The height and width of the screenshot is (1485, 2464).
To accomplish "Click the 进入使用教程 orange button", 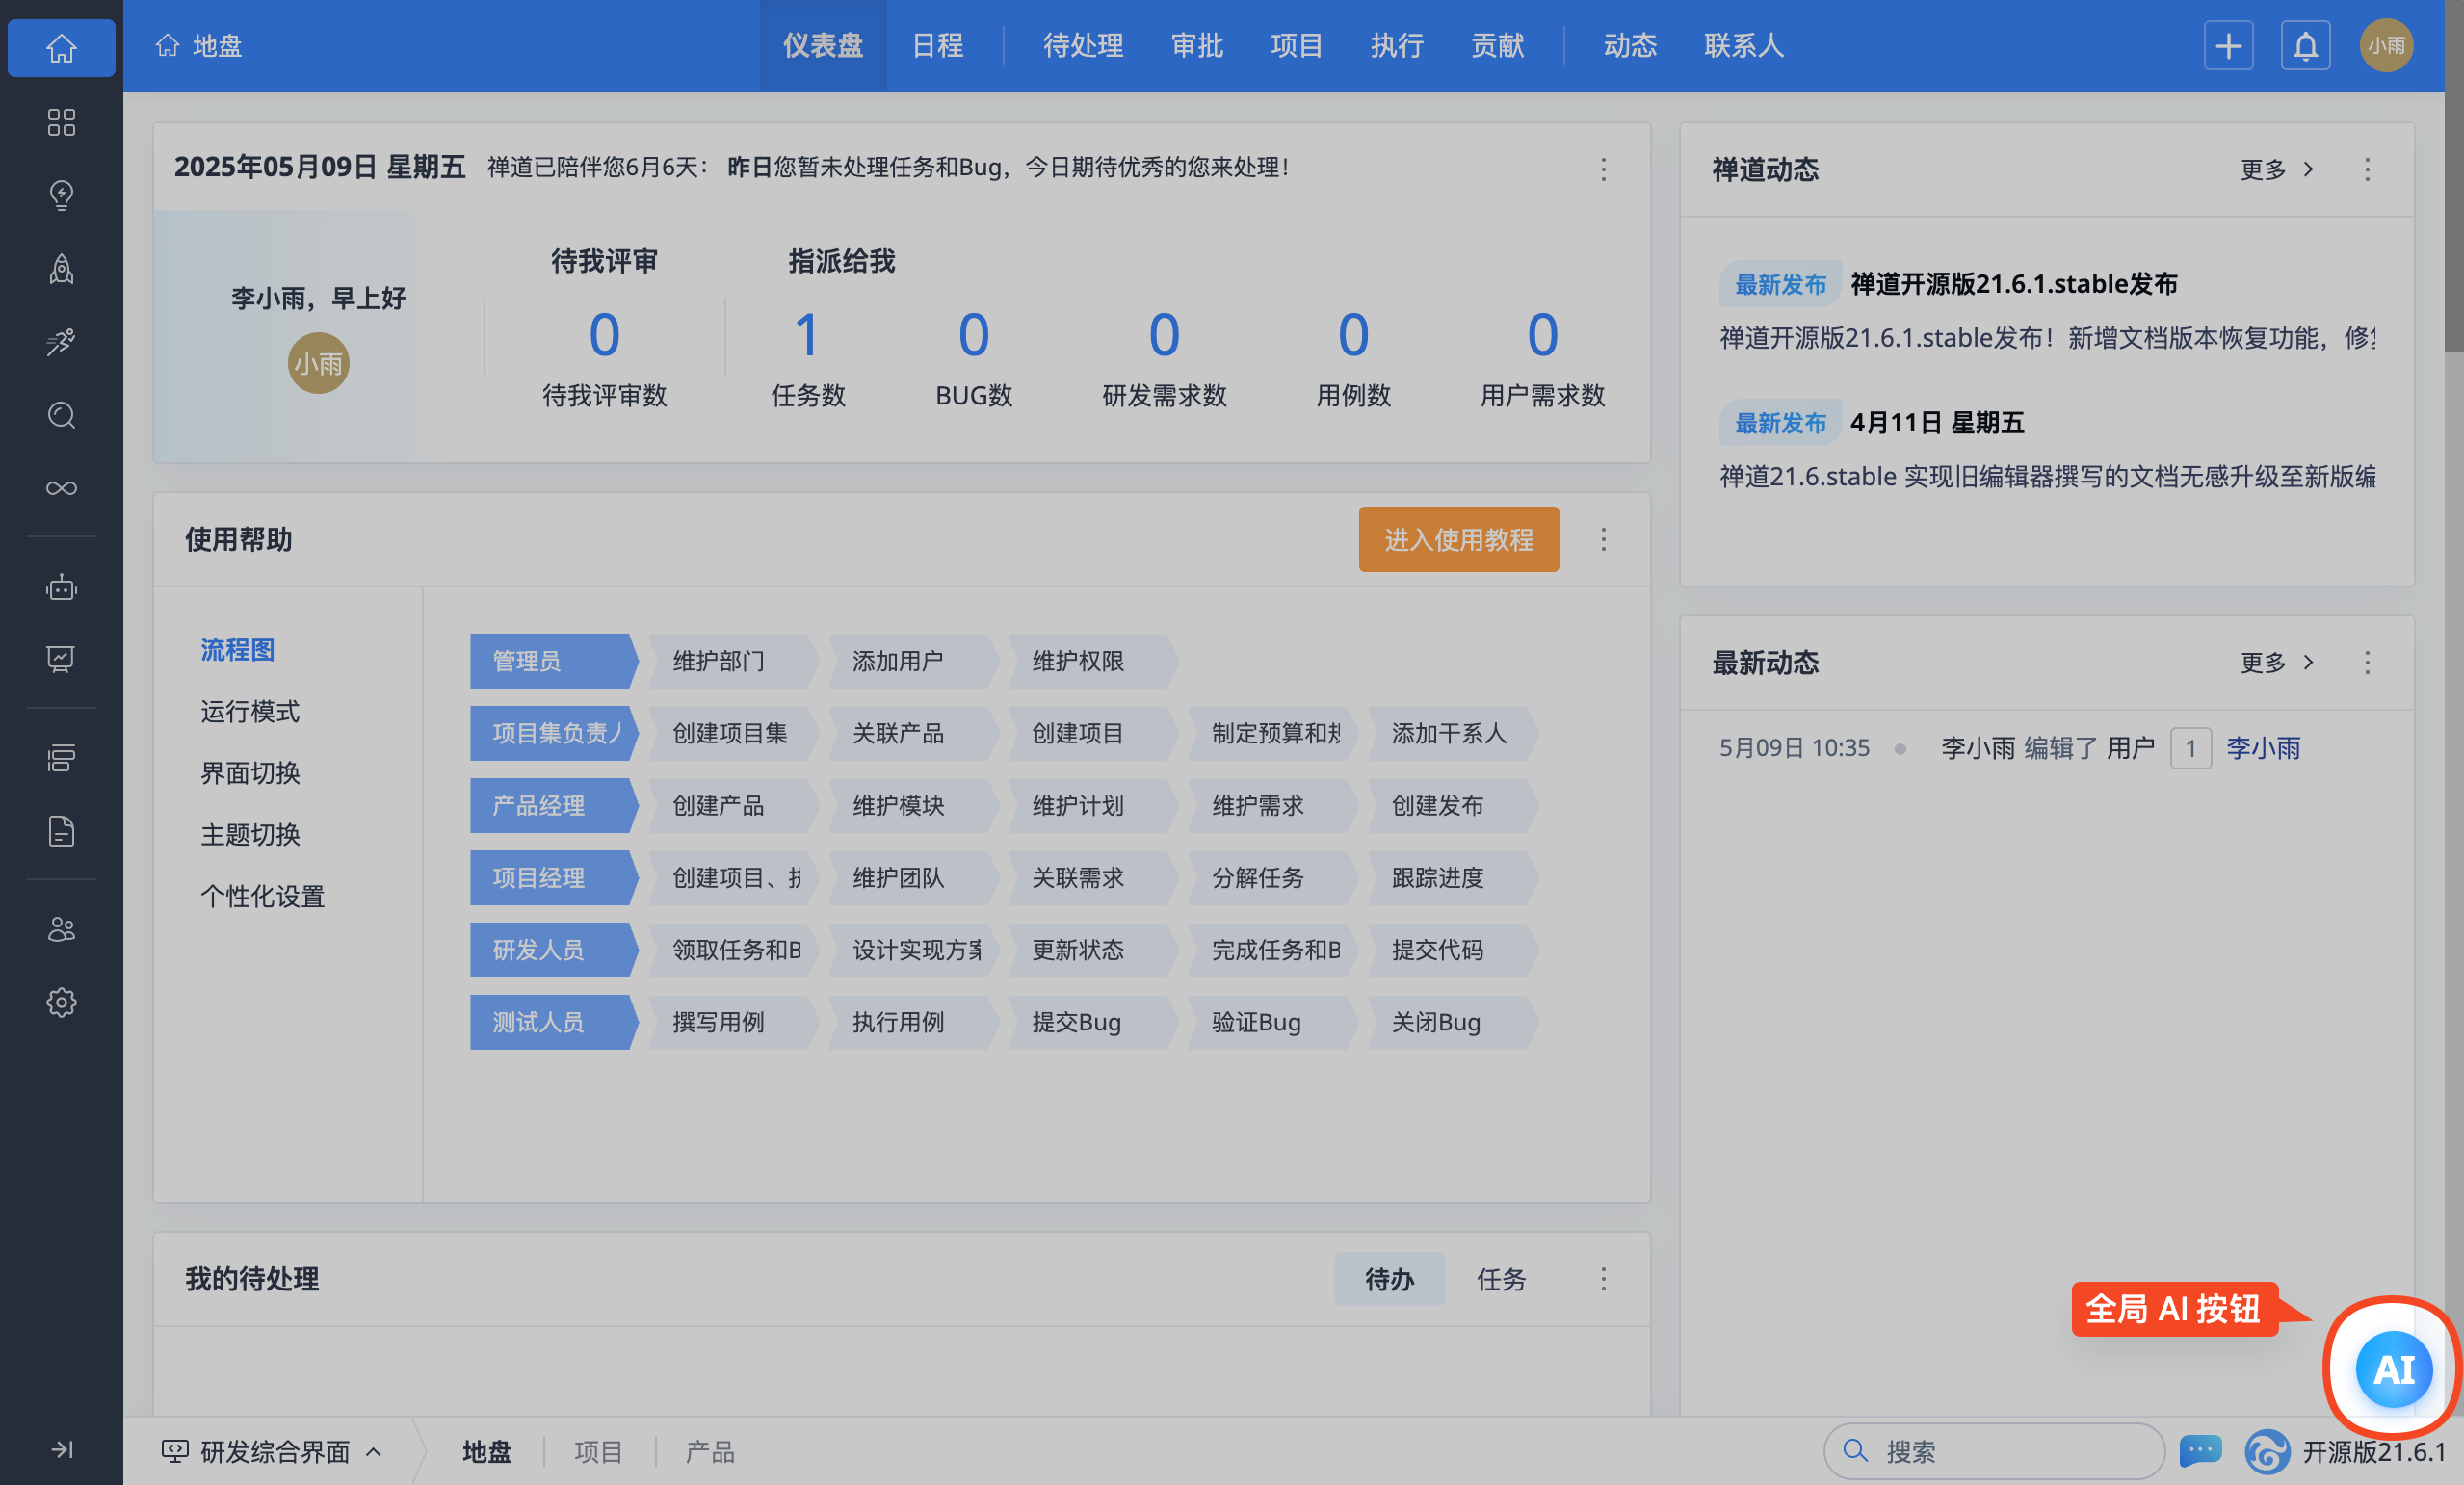I will 1458,540.
